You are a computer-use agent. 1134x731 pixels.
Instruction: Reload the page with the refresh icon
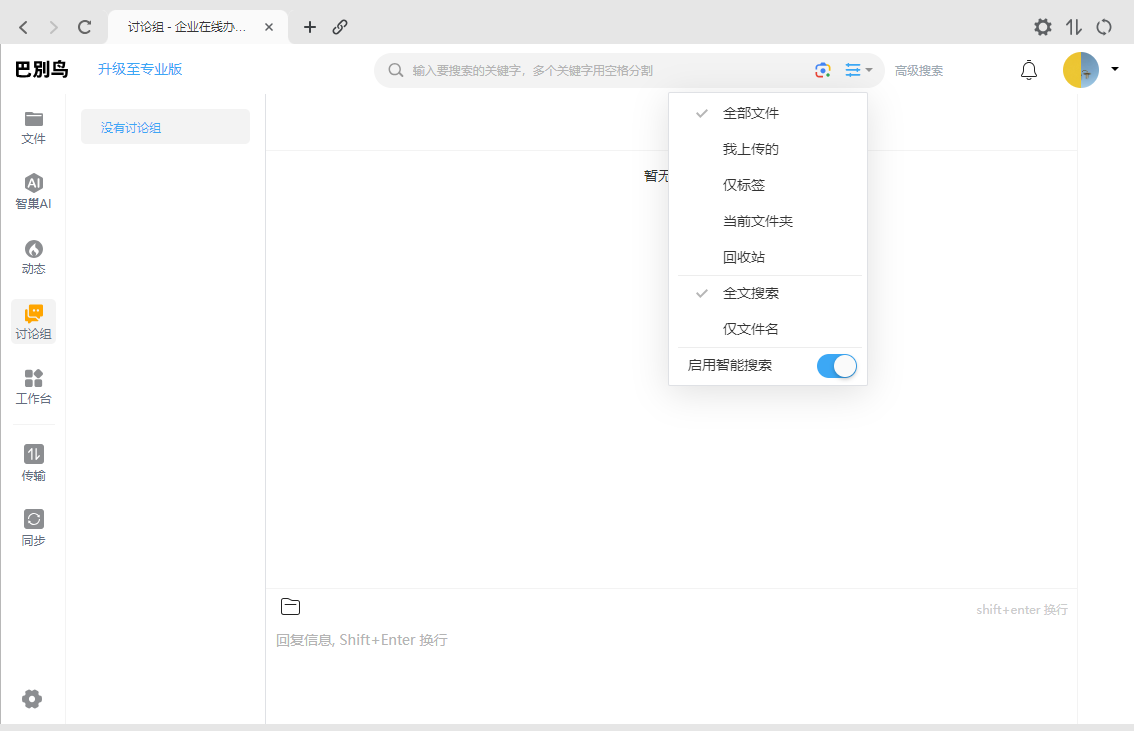[x=85, y=27]
